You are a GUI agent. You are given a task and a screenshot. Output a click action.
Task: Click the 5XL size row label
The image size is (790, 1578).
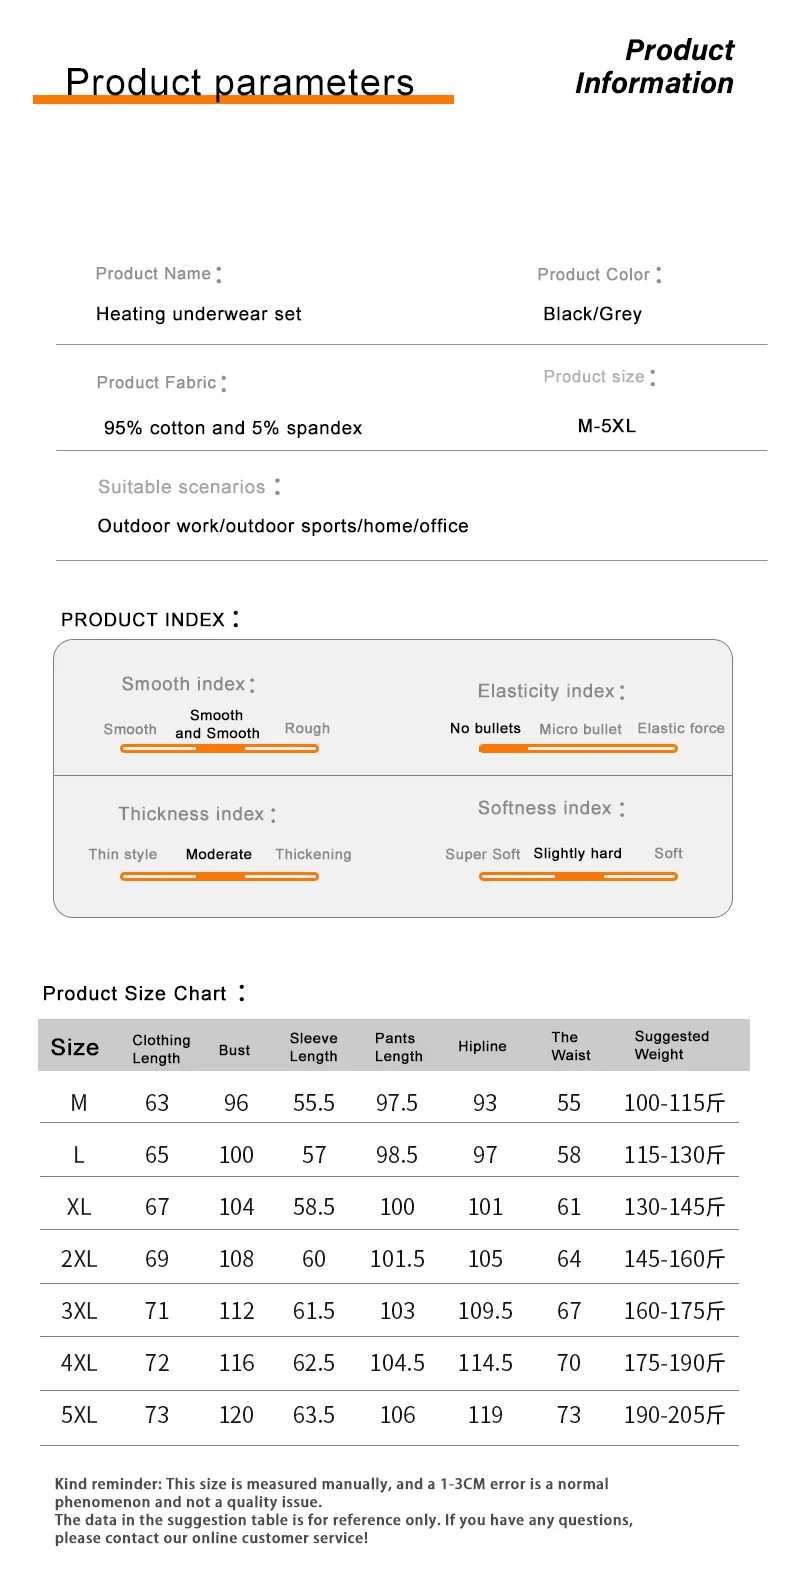coord(79,1415)
